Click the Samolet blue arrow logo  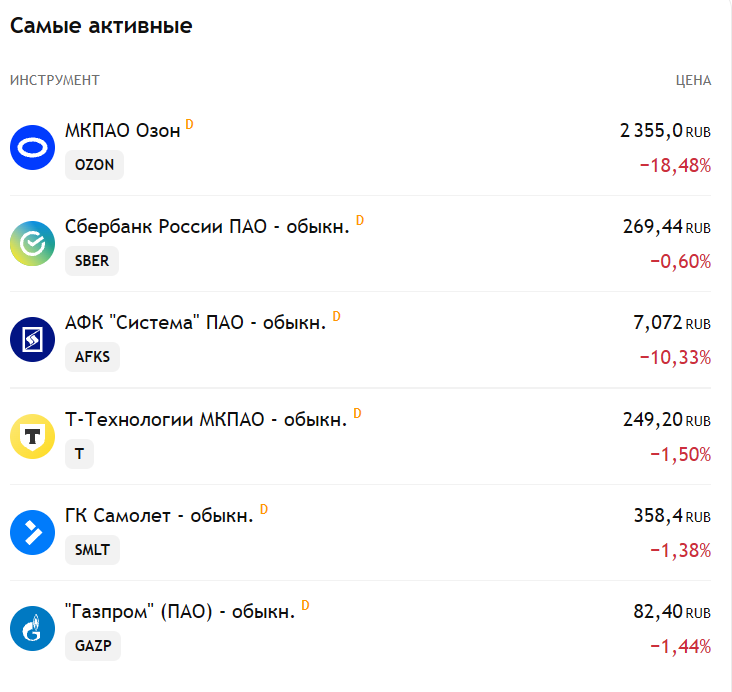tap(32, 533)
